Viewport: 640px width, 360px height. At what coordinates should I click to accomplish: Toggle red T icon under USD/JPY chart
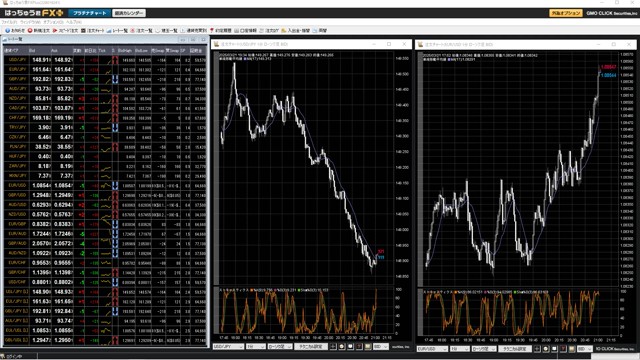[x=359, y=347]
